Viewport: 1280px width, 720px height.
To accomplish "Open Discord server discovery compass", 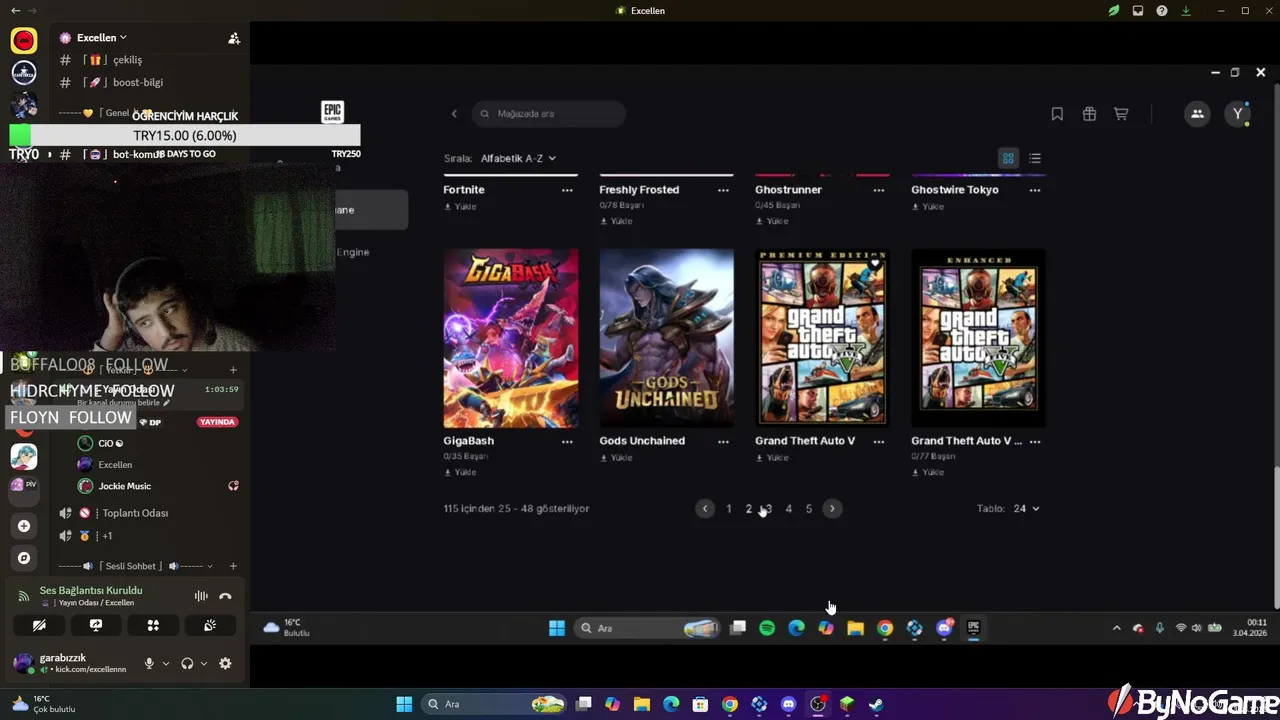I will (24, 558).
